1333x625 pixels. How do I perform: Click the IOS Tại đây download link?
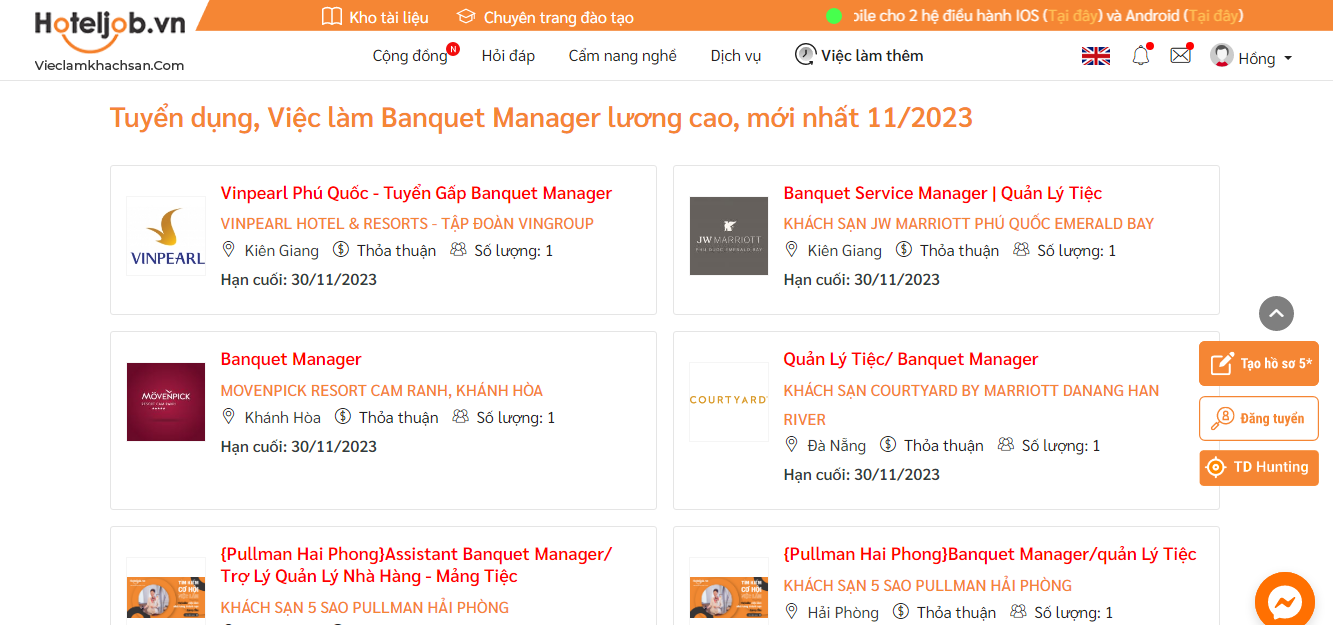tap(1074, 16)
